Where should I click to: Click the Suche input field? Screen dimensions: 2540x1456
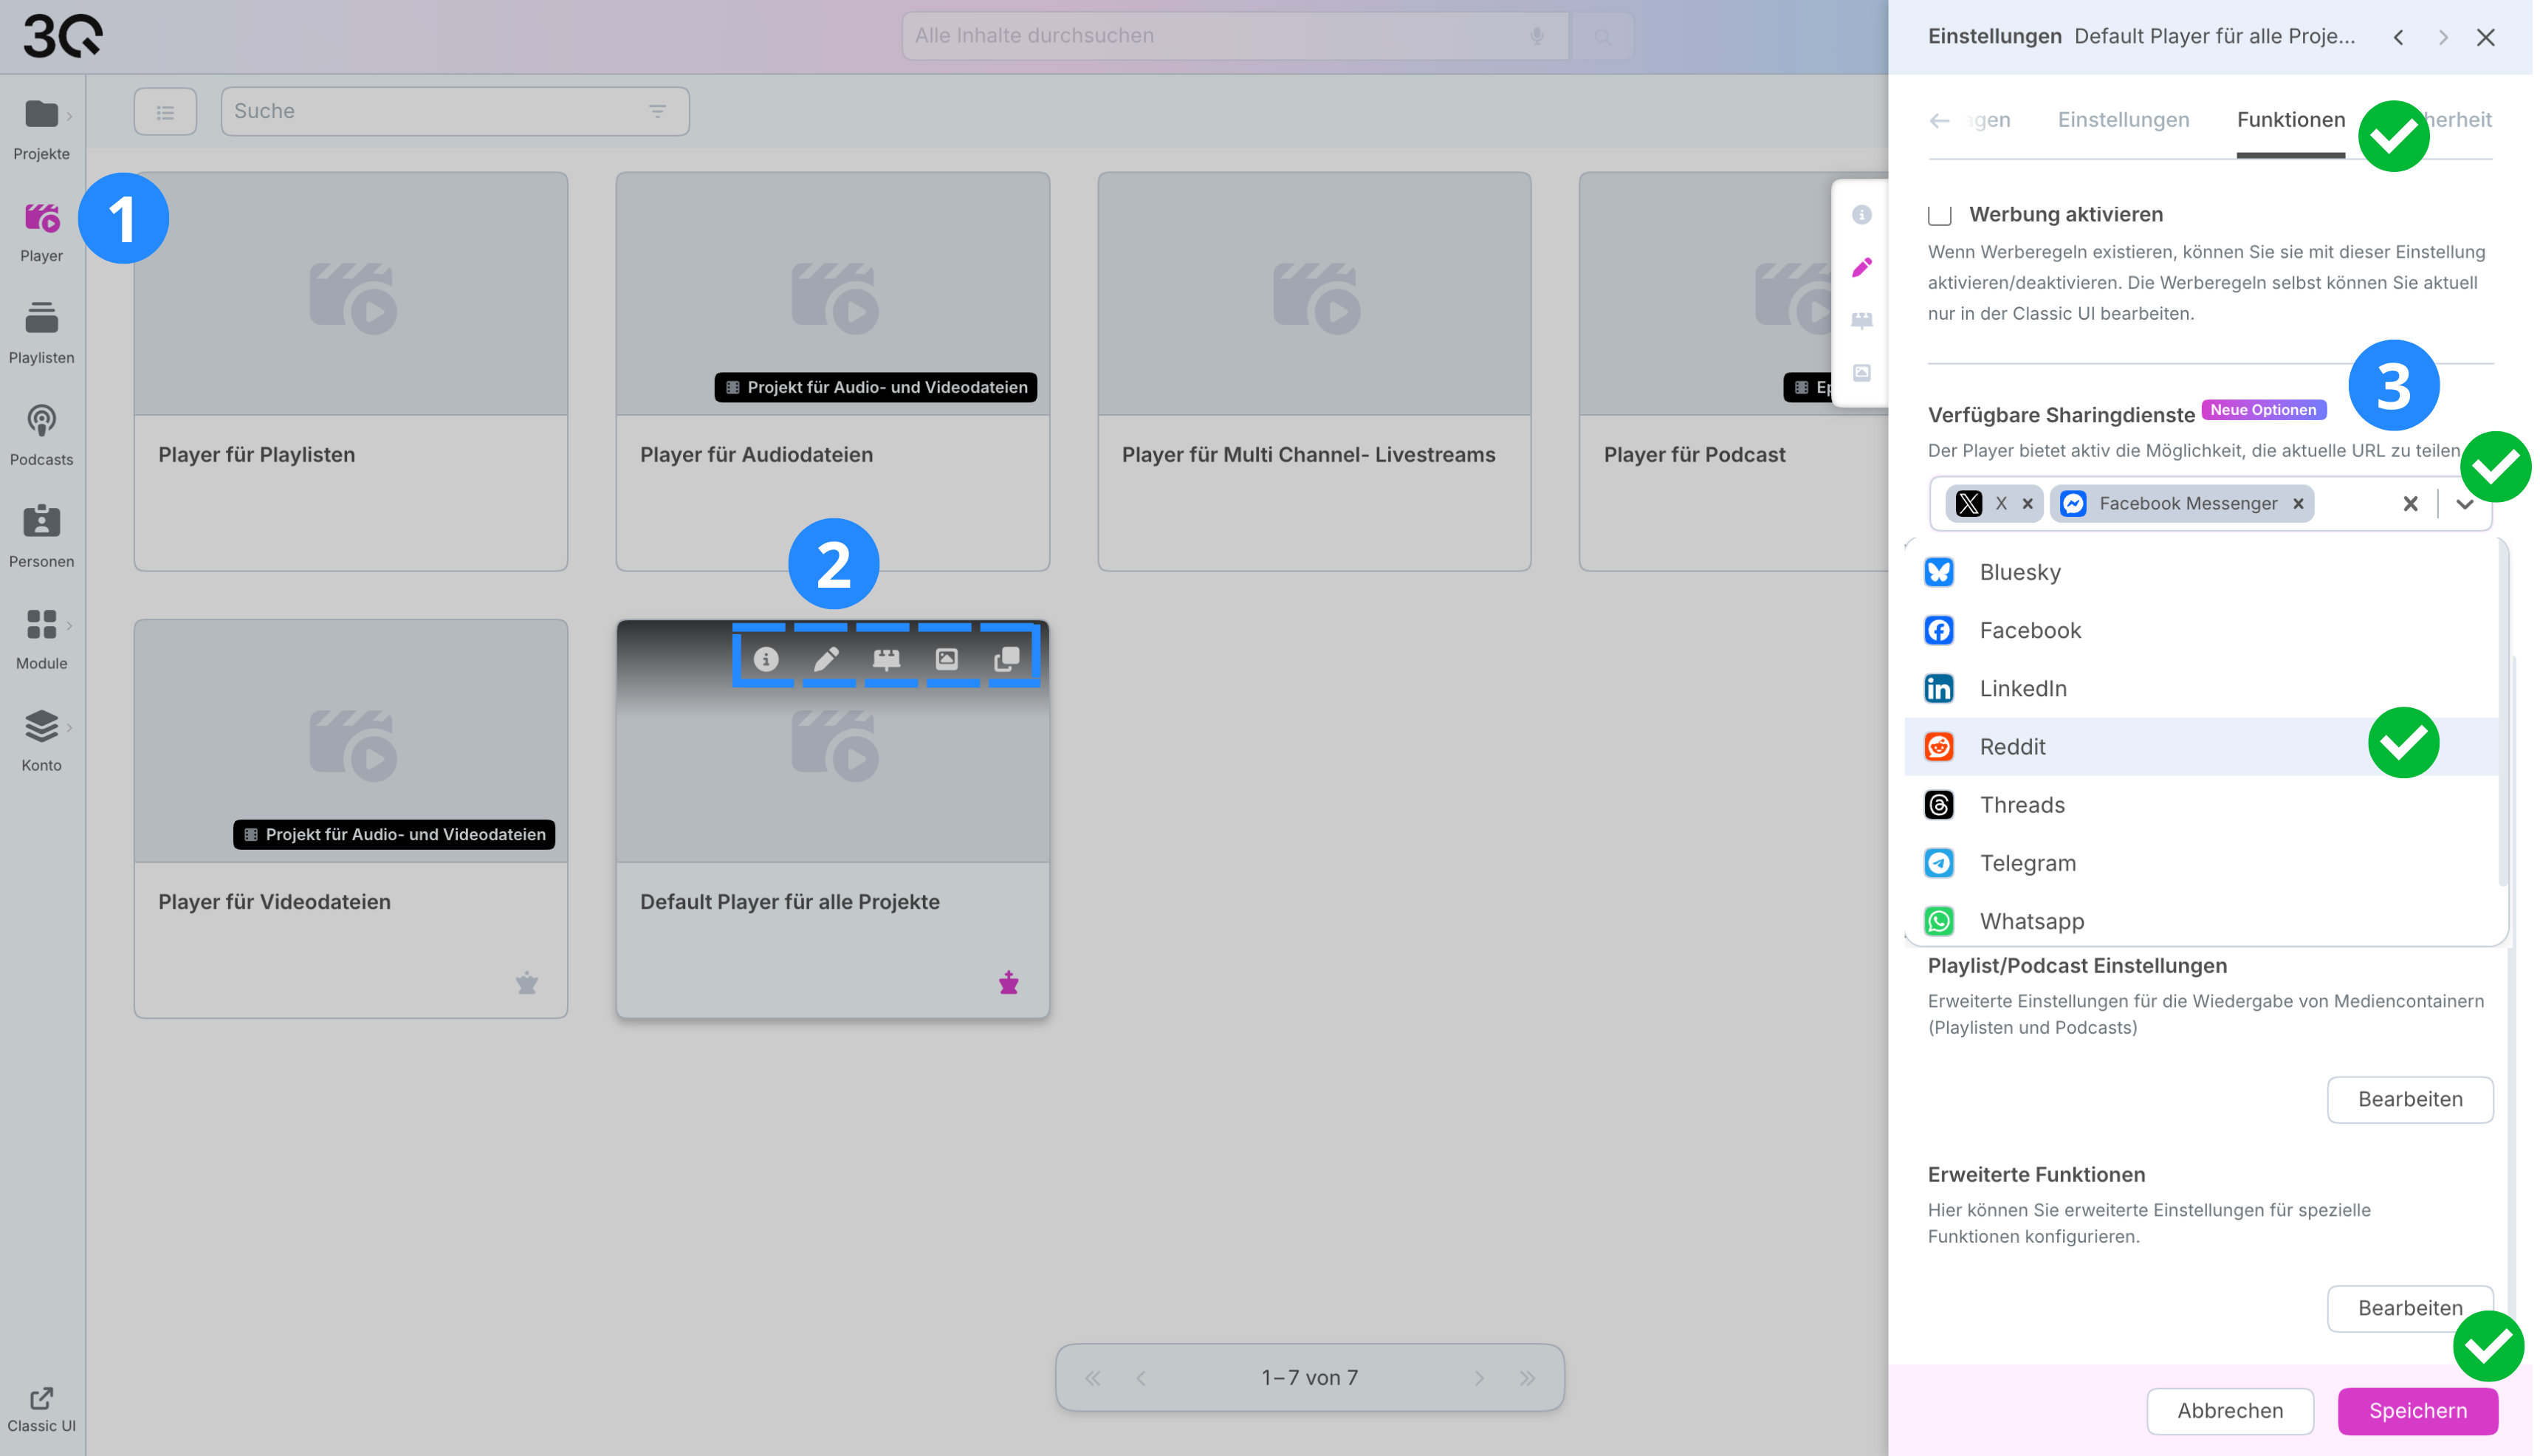point(430,111)
